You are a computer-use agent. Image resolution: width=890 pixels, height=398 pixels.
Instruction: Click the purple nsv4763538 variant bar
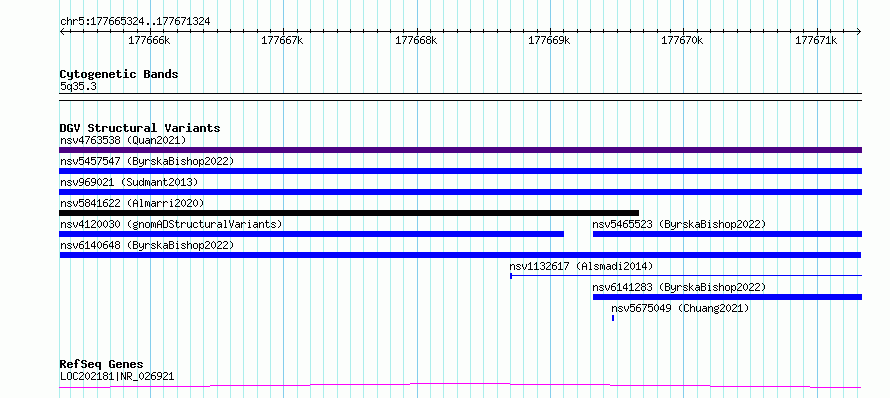pos(460,150)
